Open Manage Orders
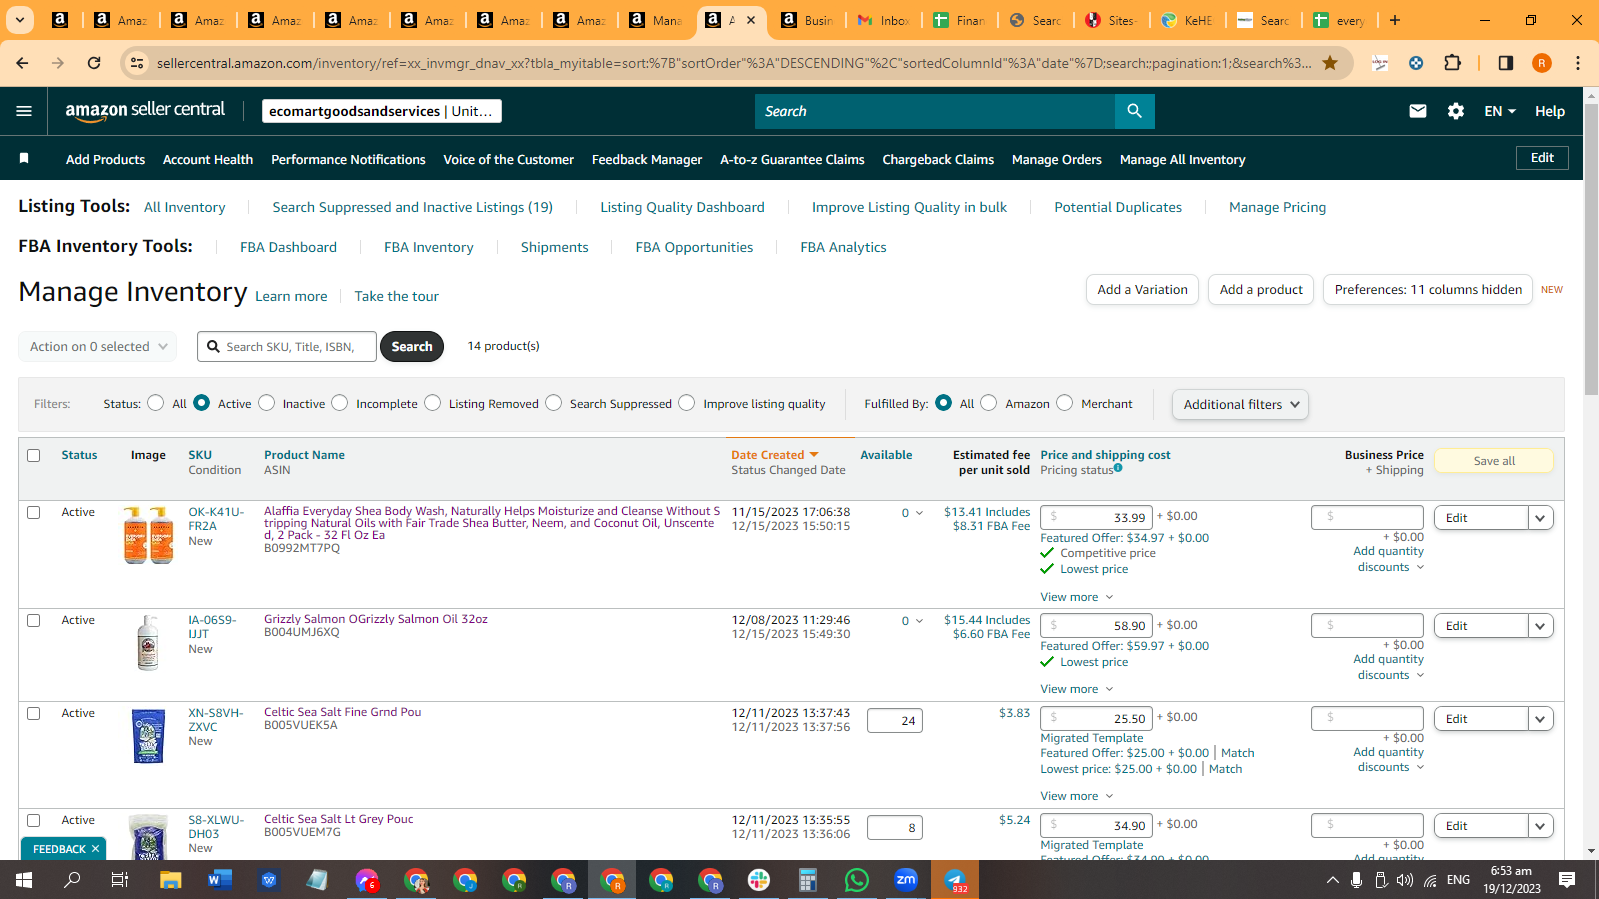Screen dimensions: 1599x899 click(x=1057, y=160)
